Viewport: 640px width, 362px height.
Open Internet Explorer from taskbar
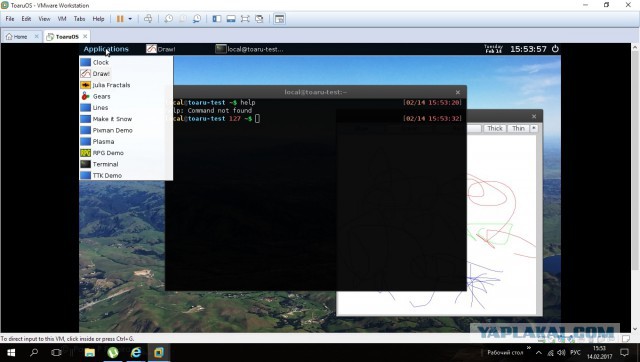tap(136, 352)
